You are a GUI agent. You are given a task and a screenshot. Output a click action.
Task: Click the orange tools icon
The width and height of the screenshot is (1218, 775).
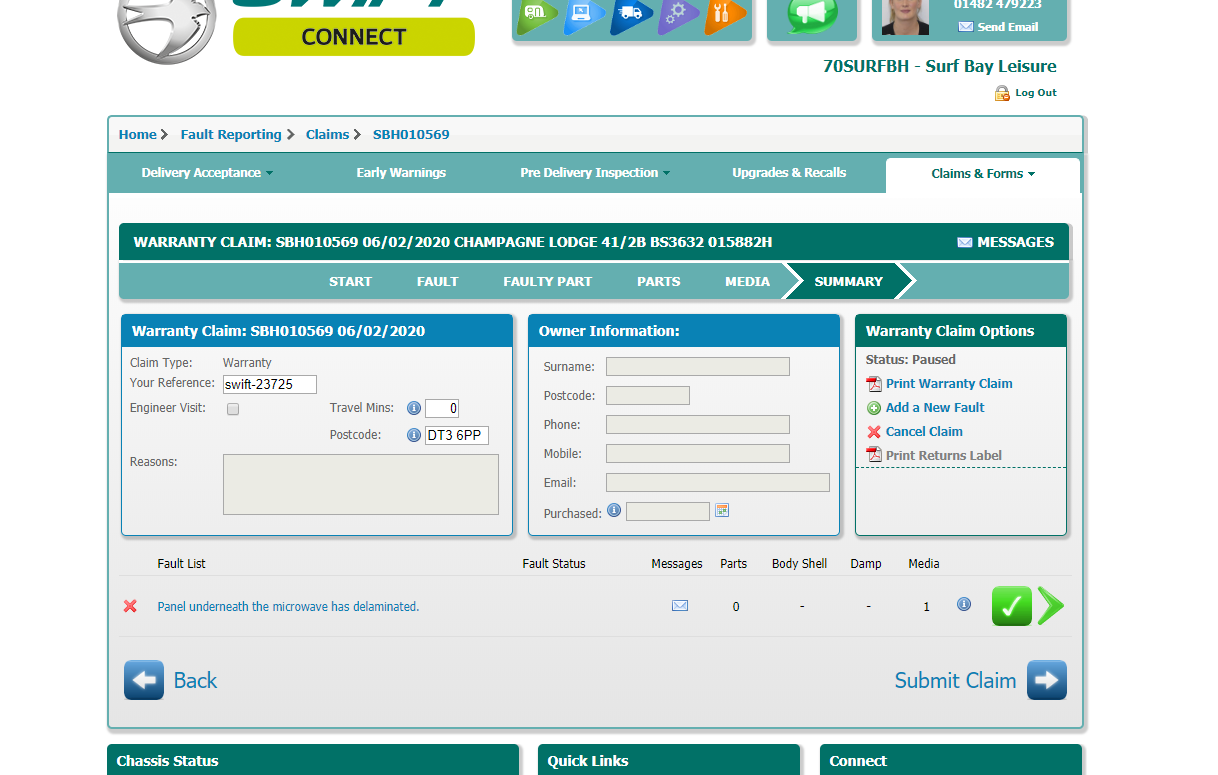click(725, 14)
